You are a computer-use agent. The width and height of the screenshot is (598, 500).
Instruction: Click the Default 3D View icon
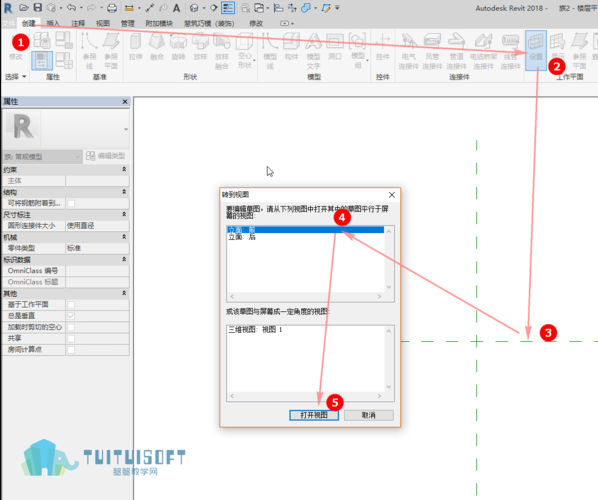[x=194, y=8]
